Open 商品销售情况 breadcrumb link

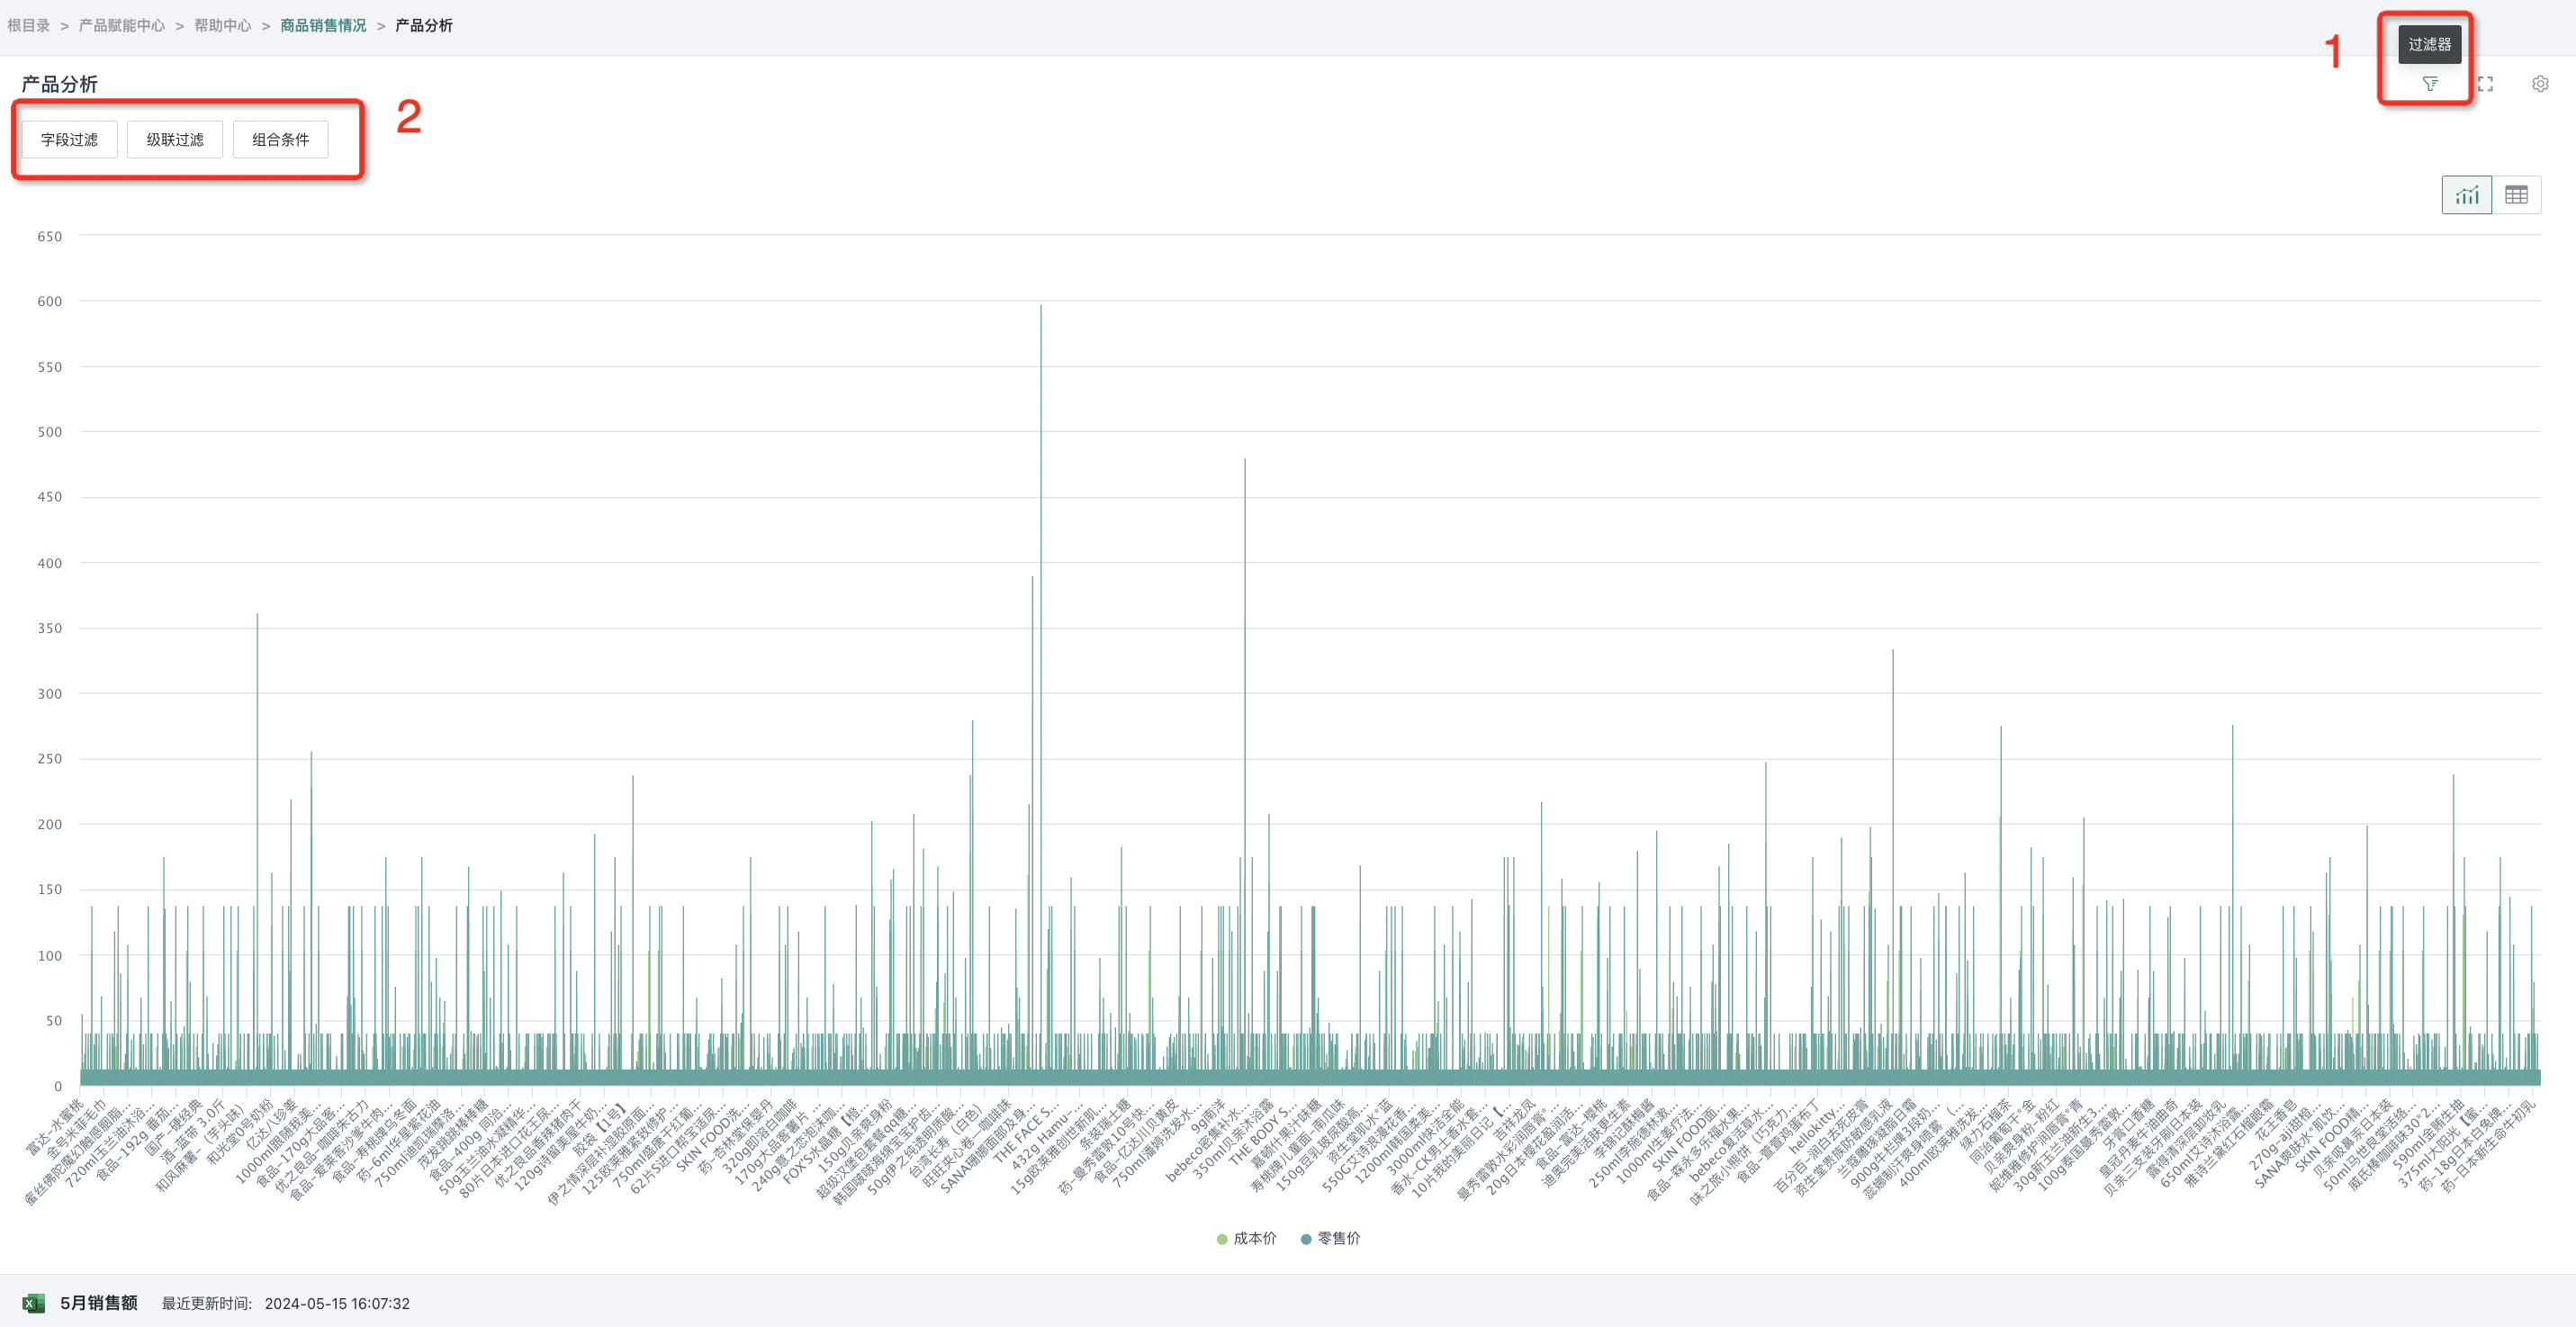pyautogui.click(x=323, y=25)
